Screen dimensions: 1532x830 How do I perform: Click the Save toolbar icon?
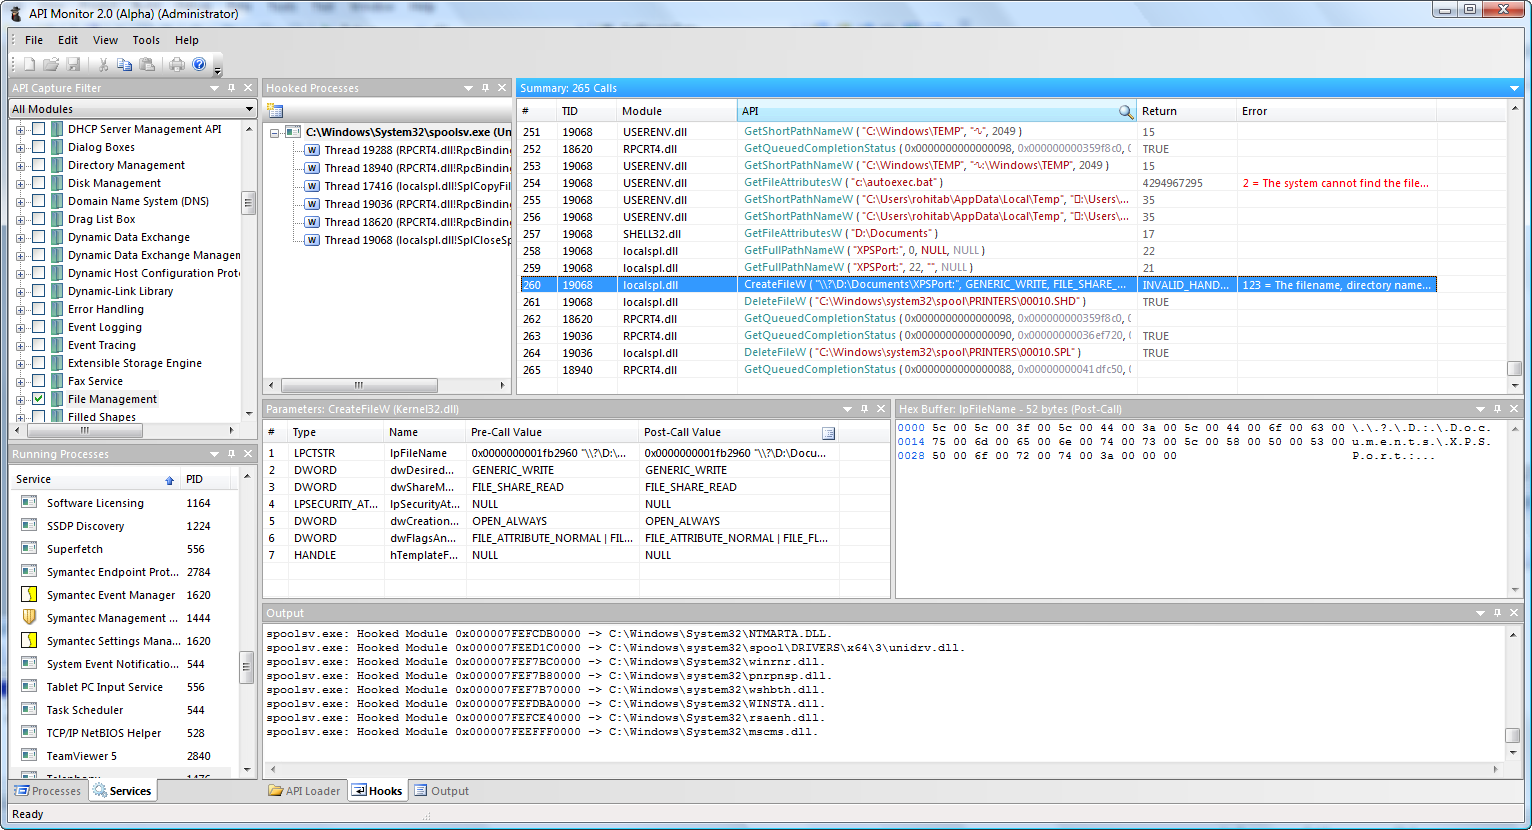pos(73,64)
